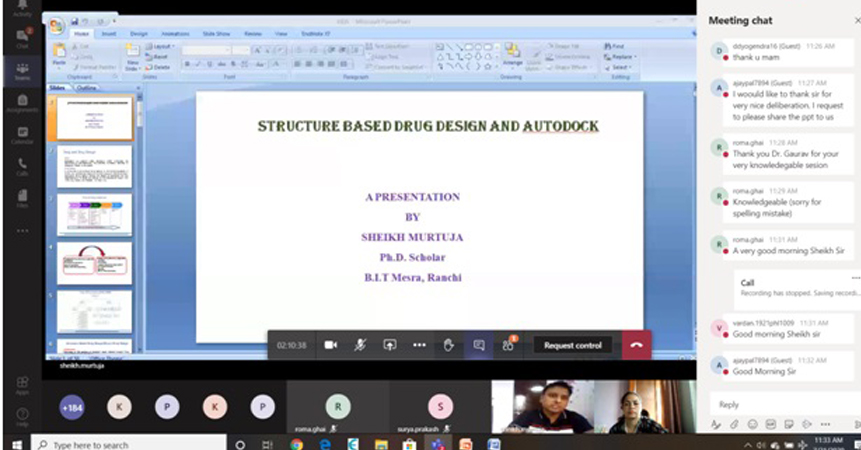861x450 pixels.
Task: Open Files in the Teams sidebar
Action: (x=22, y=199)
